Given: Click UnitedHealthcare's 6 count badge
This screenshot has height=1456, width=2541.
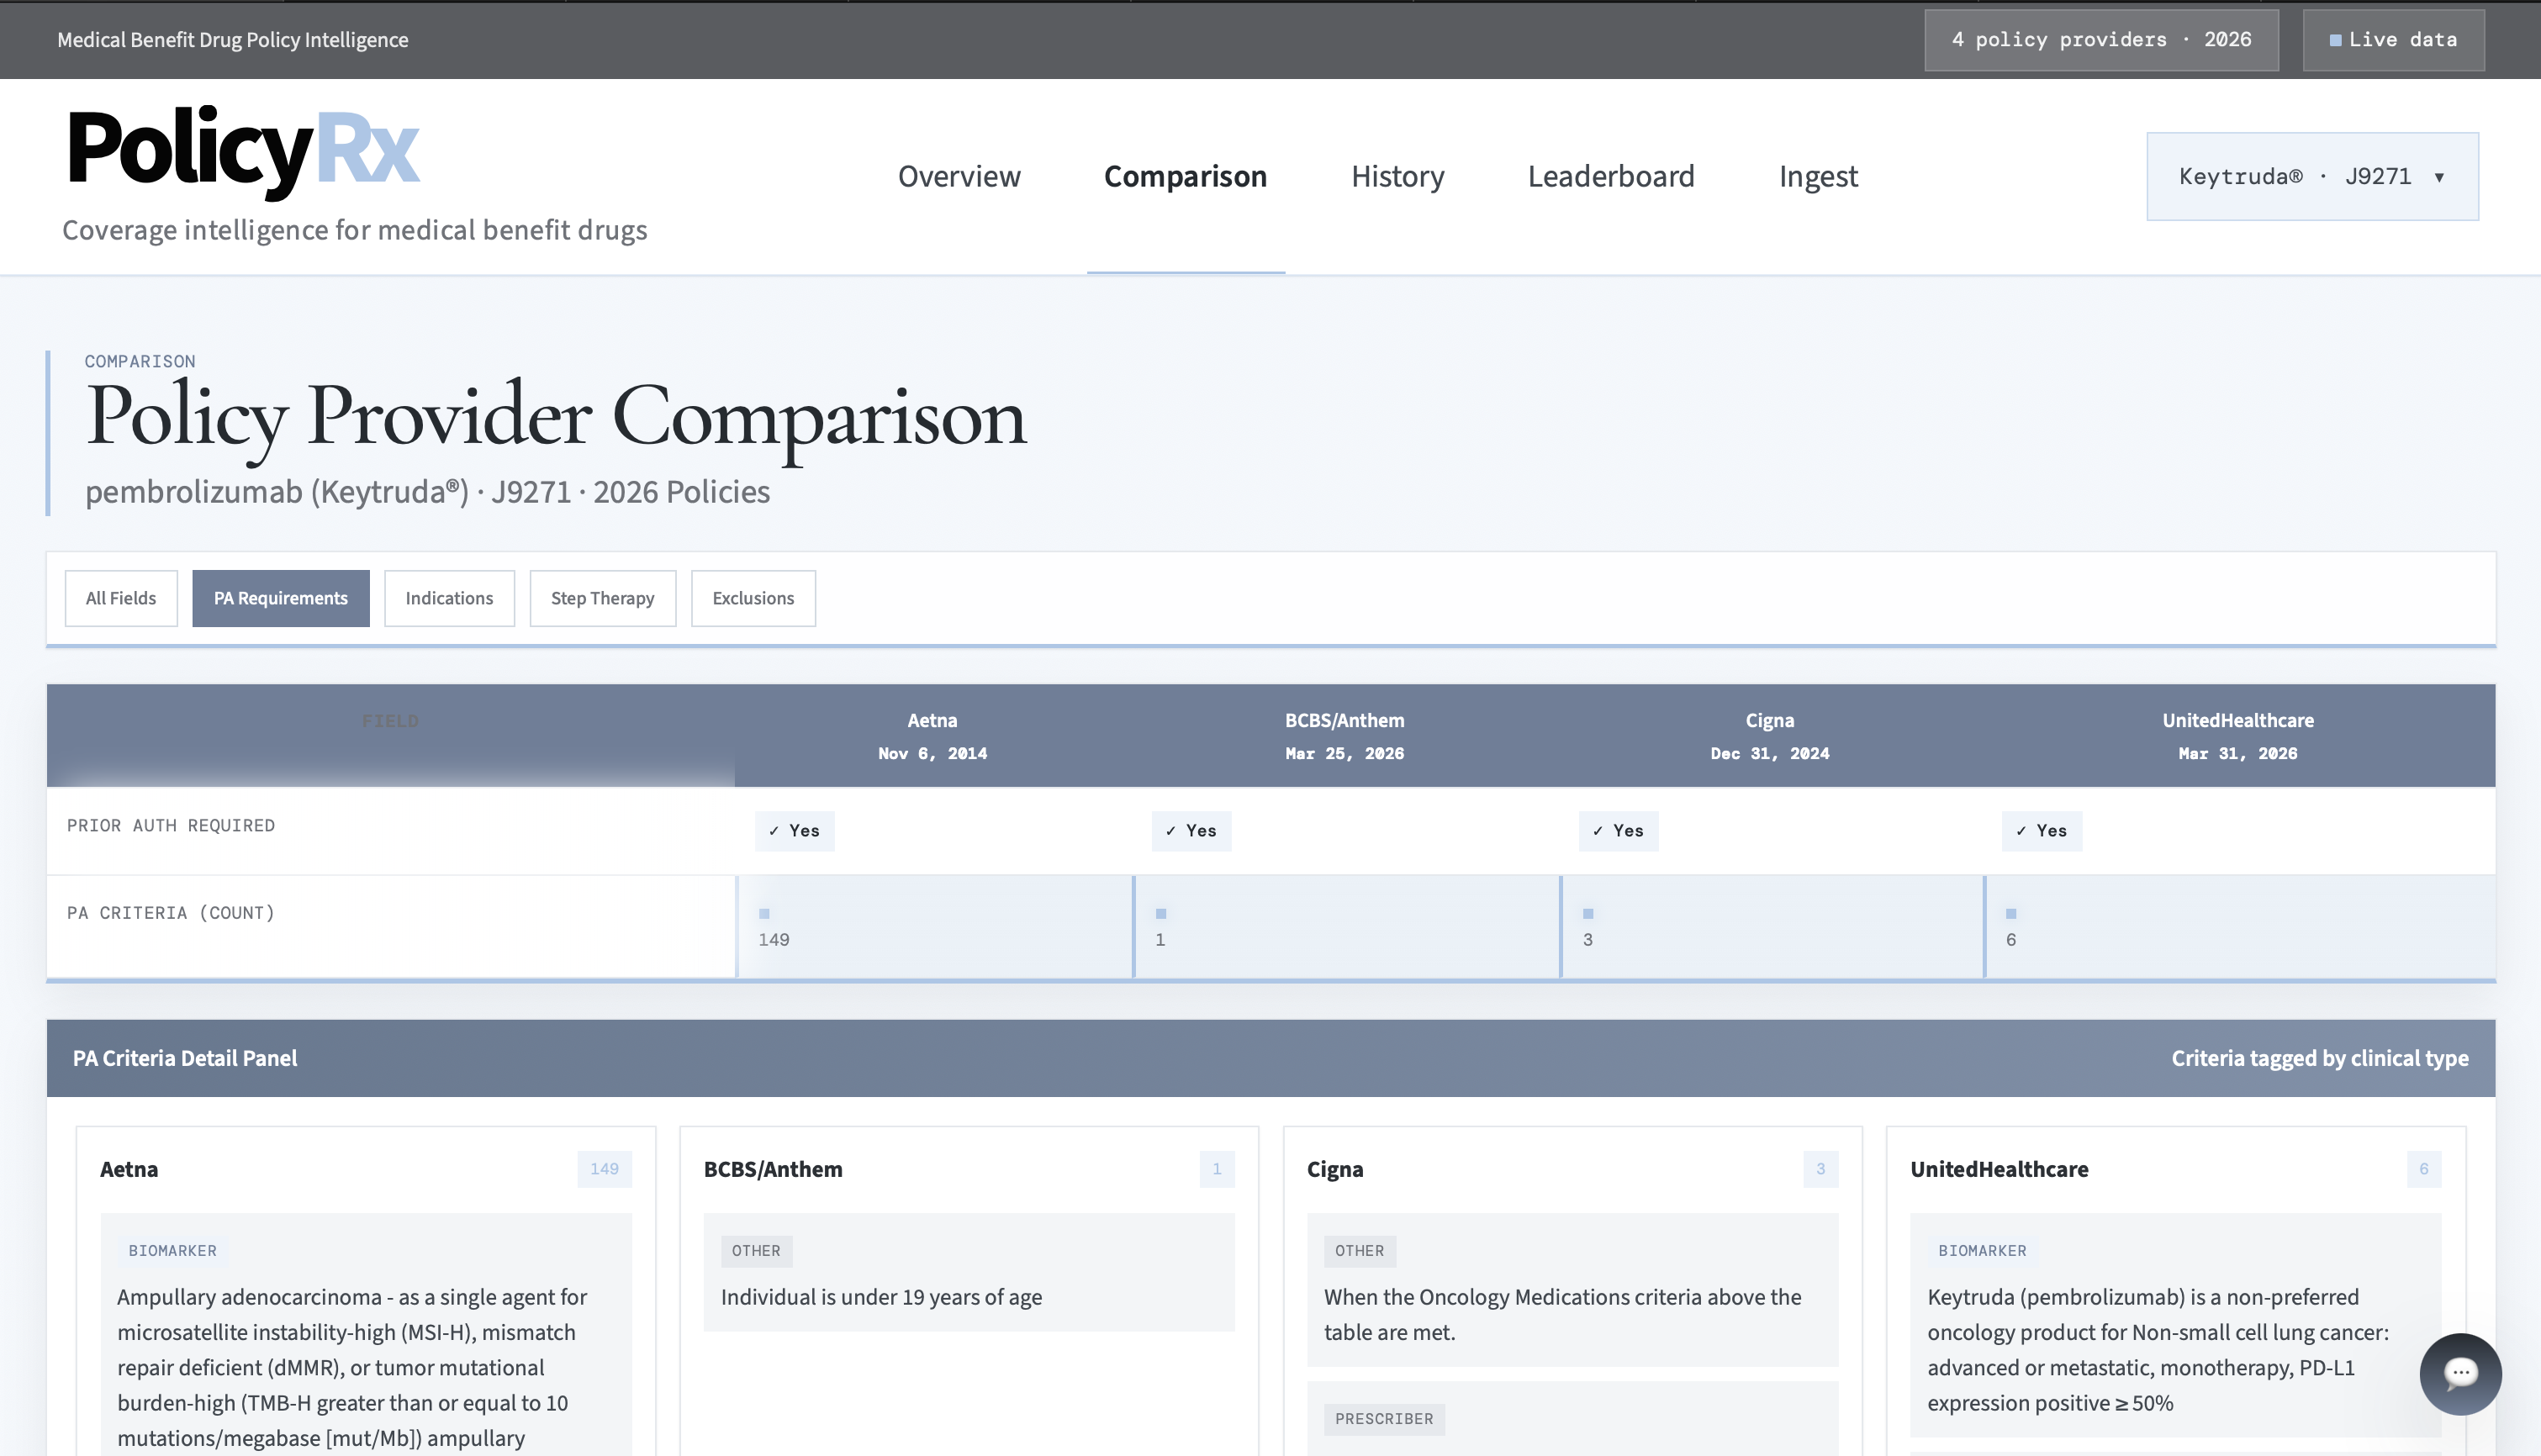Looking at the screenshot, I should pos(2423,1169).
